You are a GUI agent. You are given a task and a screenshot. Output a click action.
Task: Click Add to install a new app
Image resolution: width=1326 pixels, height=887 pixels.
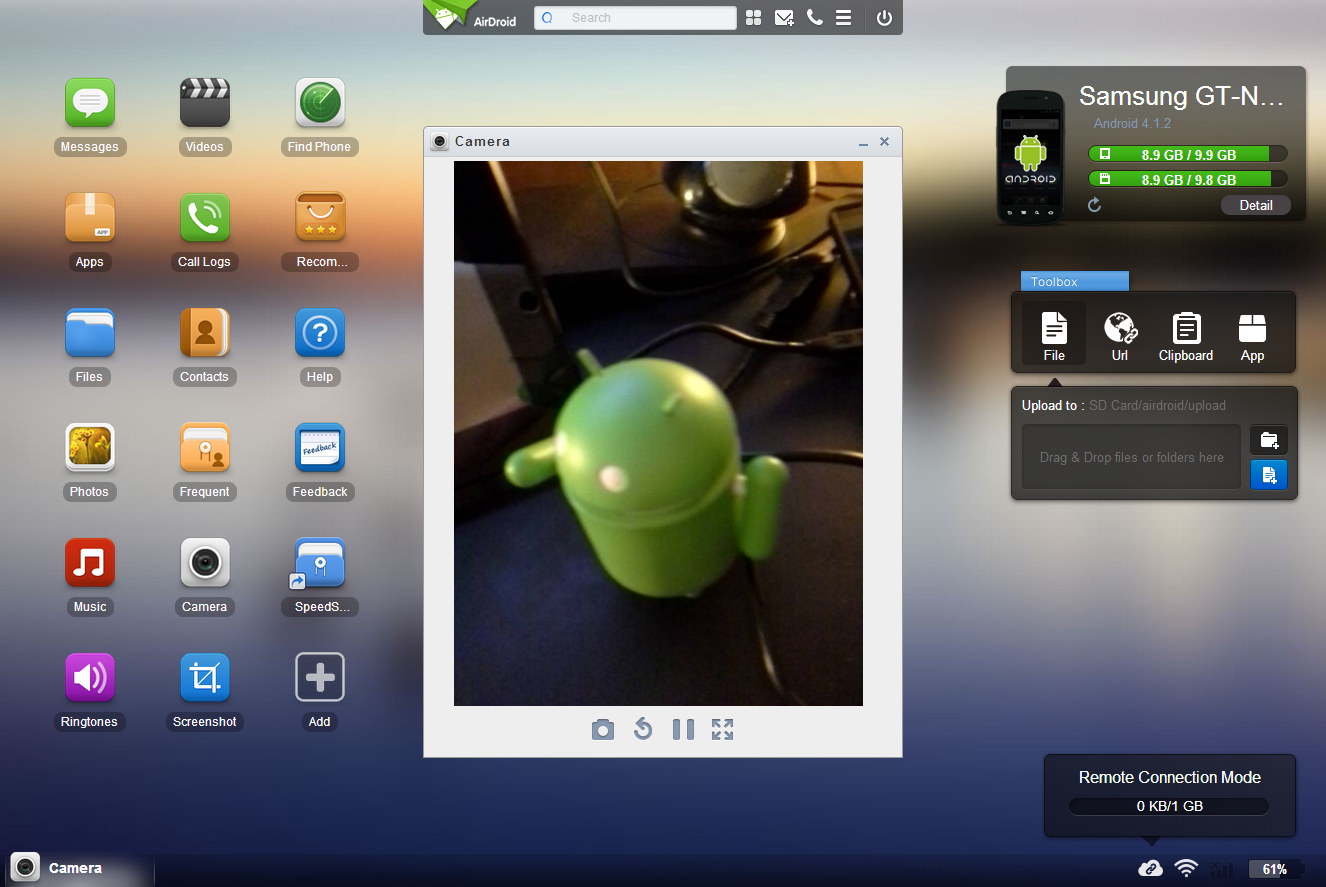click(x=320, y=677)
